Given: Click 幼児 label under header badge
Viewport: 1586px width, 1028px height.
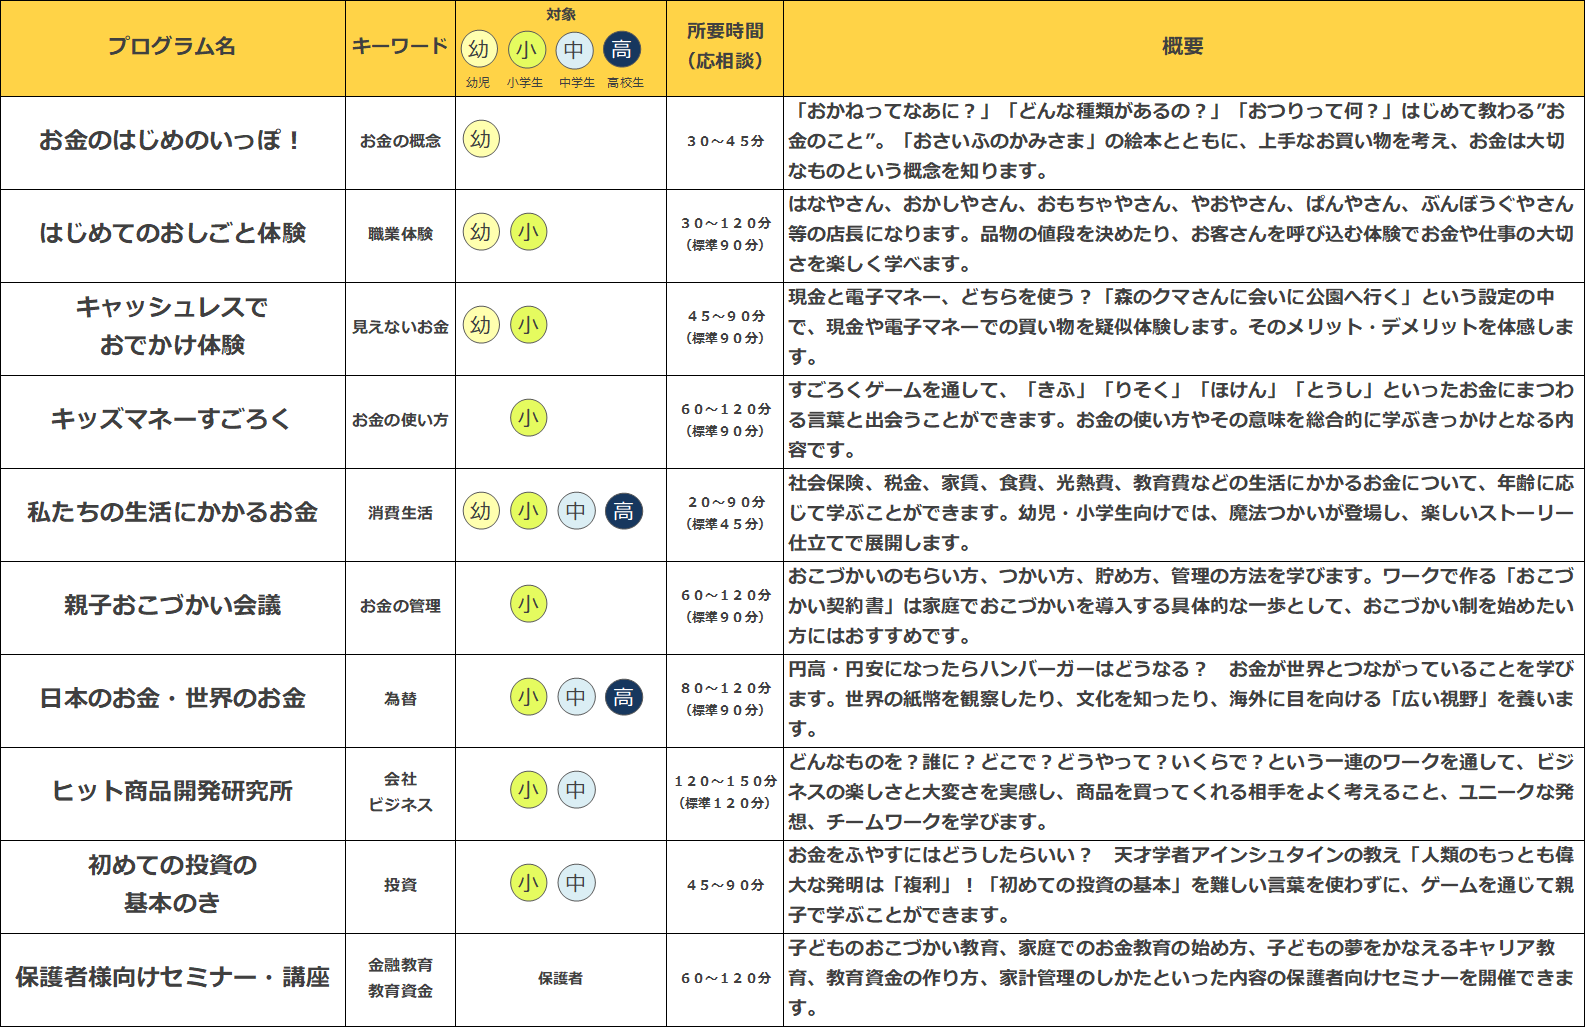Looking at the screenshot, I should click(478, 83).
